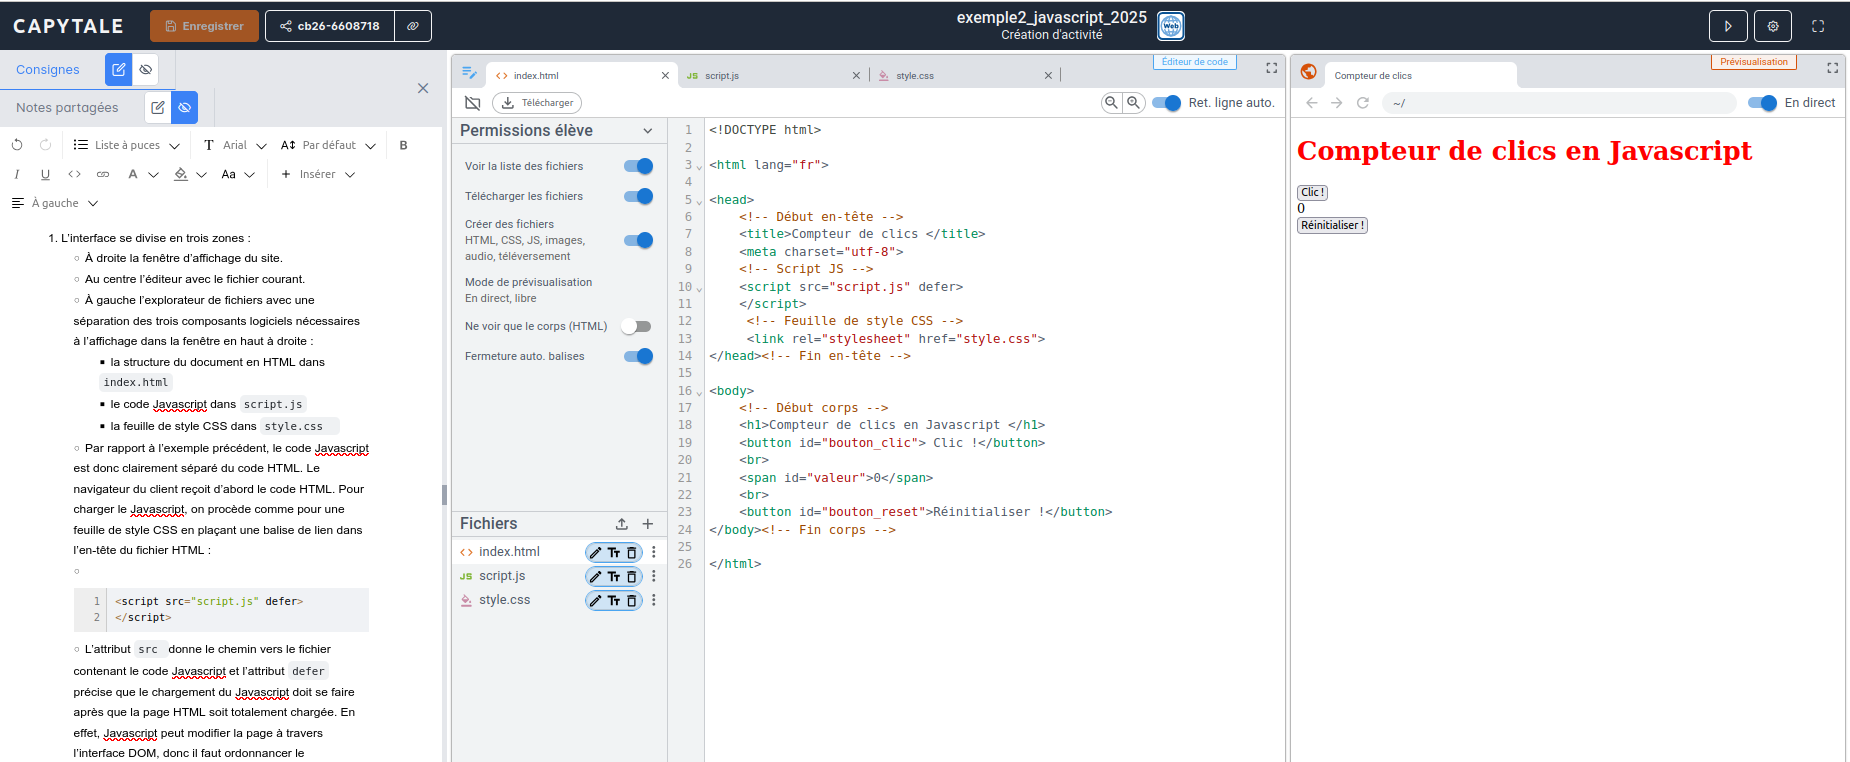Apply italic formatting
The width and height of the screenshot is (1850, 762).
[x=17, y=174]
